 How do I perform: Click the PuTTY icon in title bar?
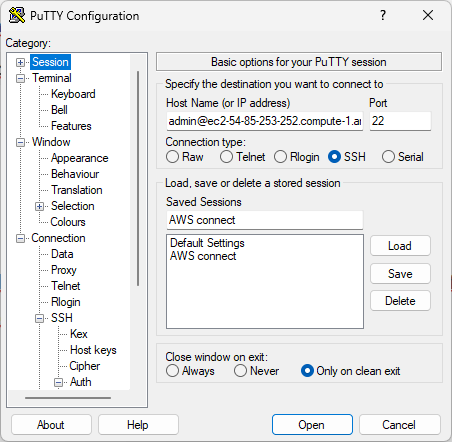pyautogui.click(x=17, y=15)
